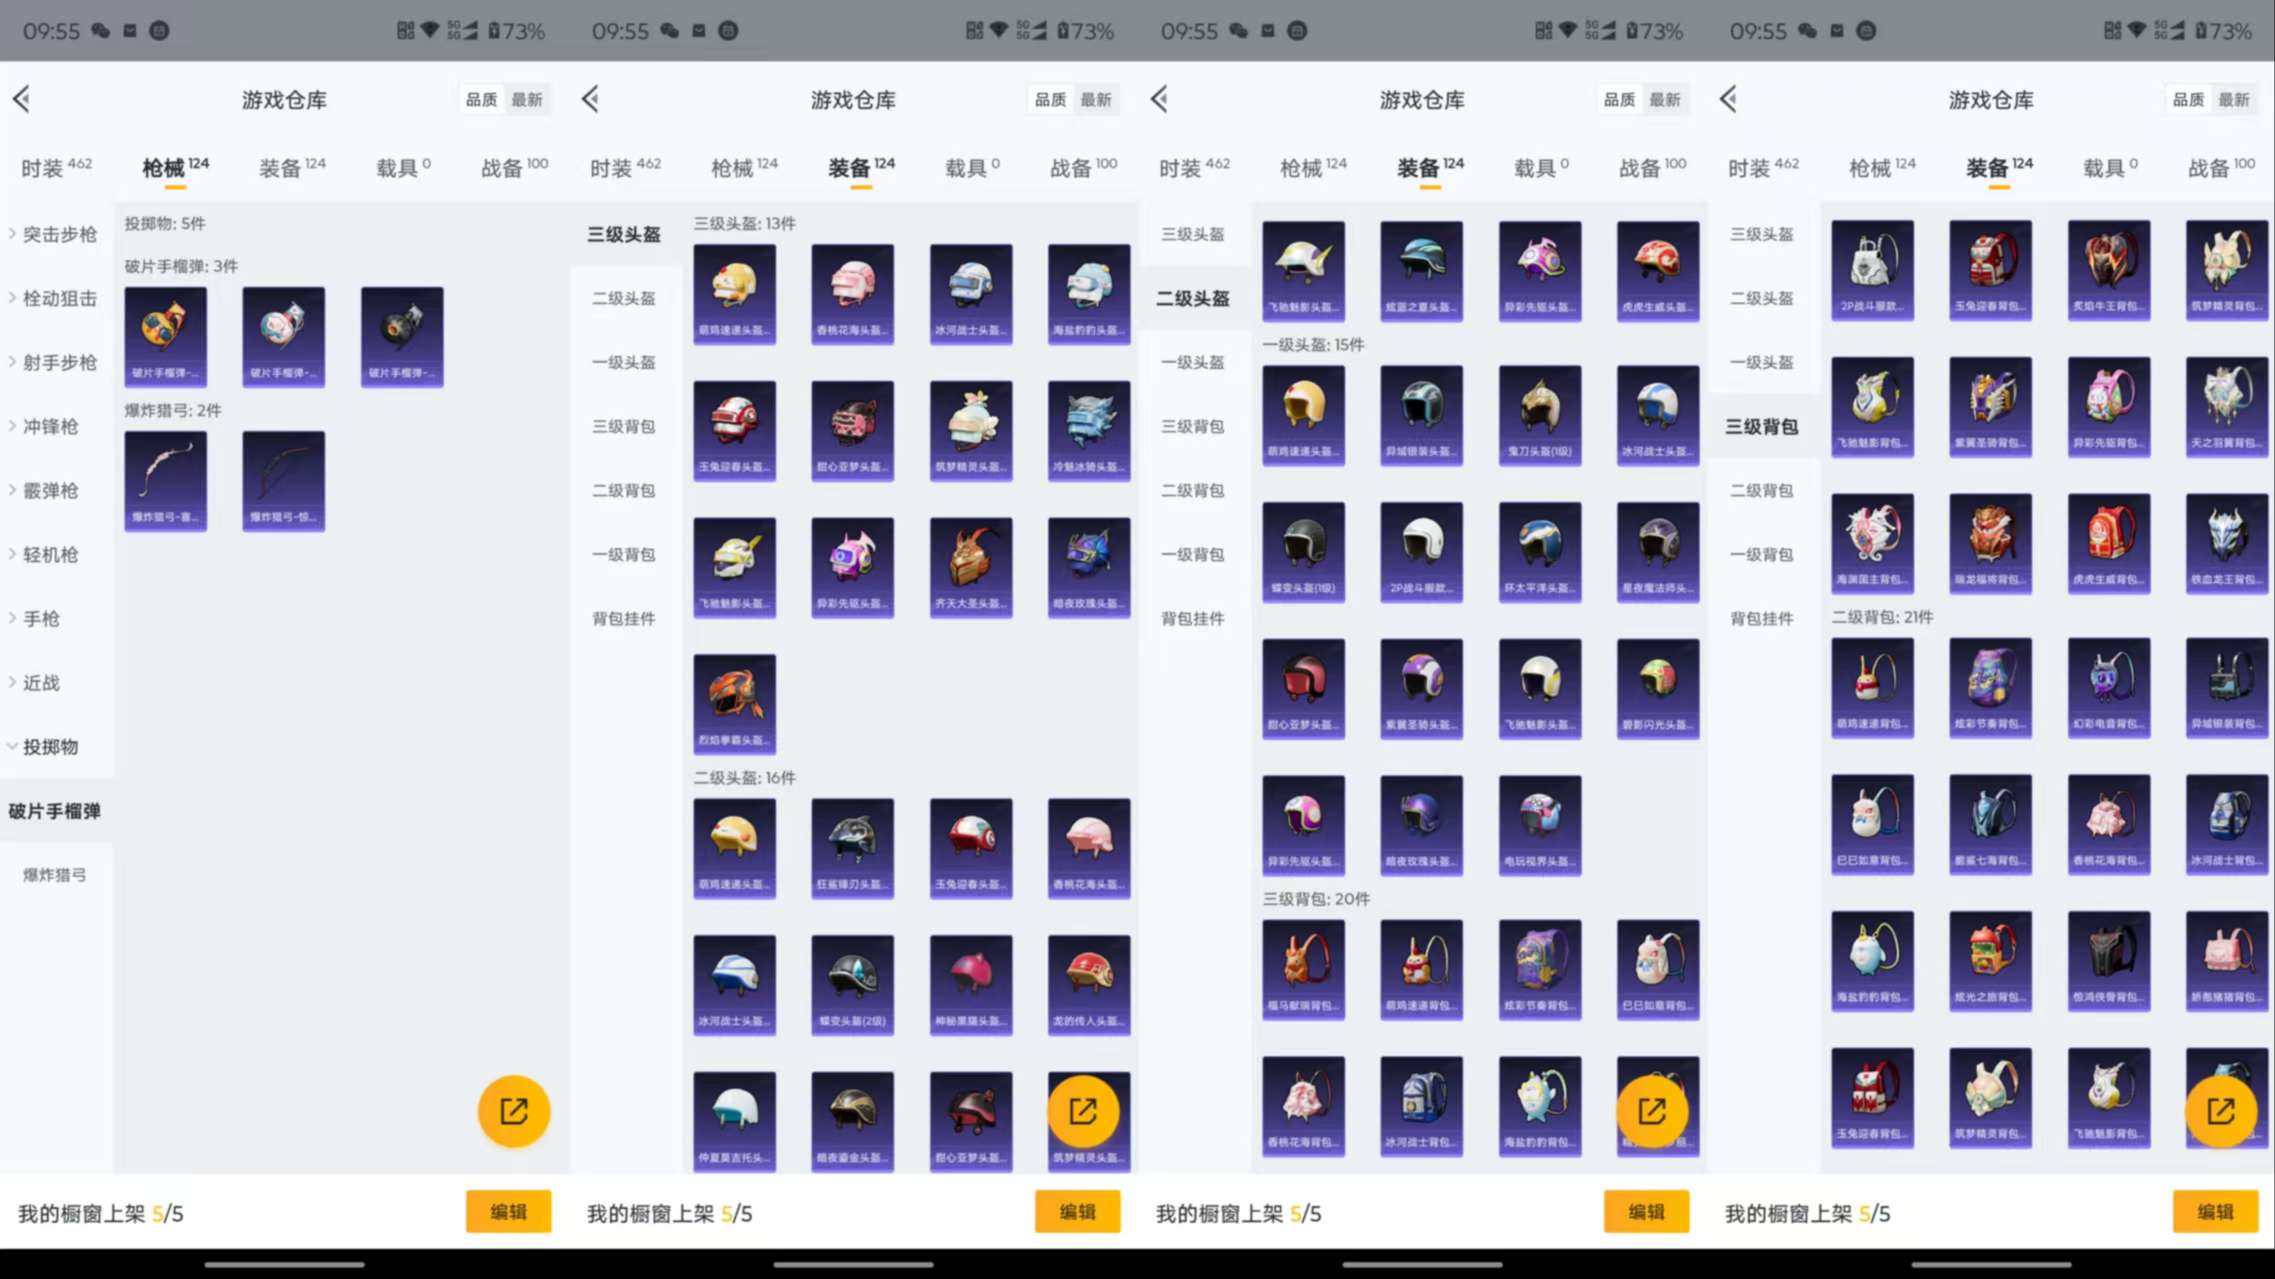Viewport: 2275px width, 1279px height.
Task: Tap the orange share icon at bottom
Action: pos(513,1110)
